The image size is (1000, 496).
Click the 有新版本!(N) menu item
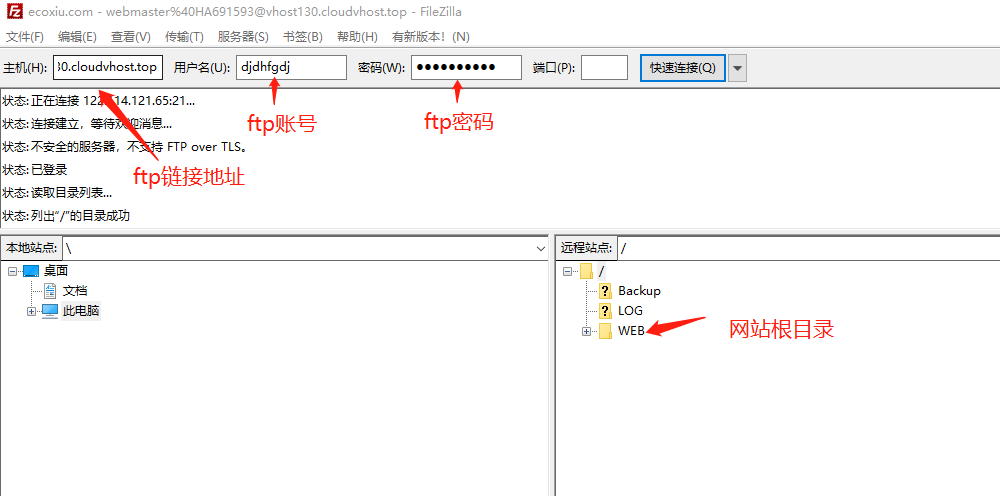pos(431,37)
